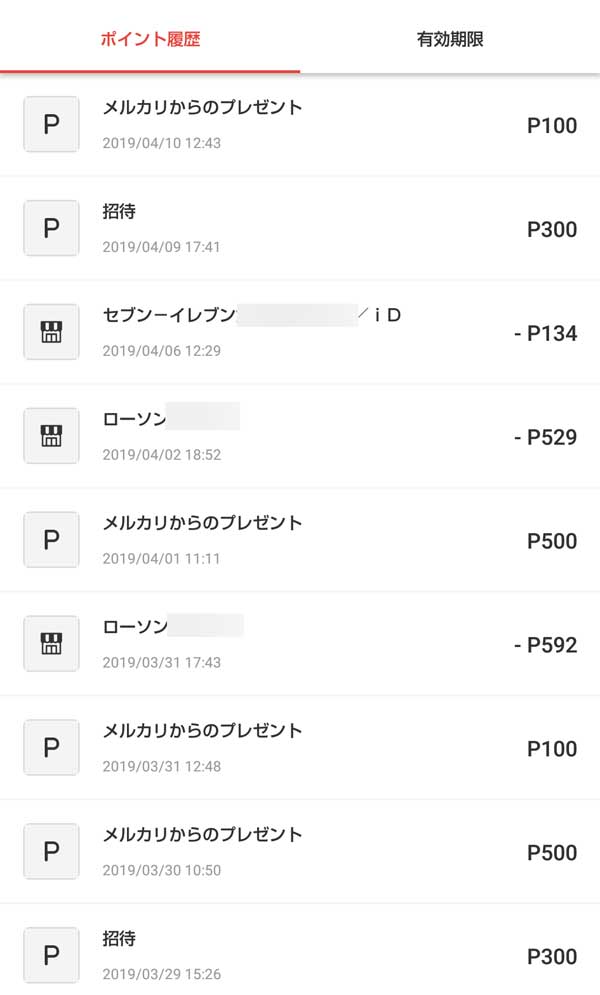Click the - P592 amount
Image resolution: width=600 pixels, height=995 pixels.
tap(545, 646)
